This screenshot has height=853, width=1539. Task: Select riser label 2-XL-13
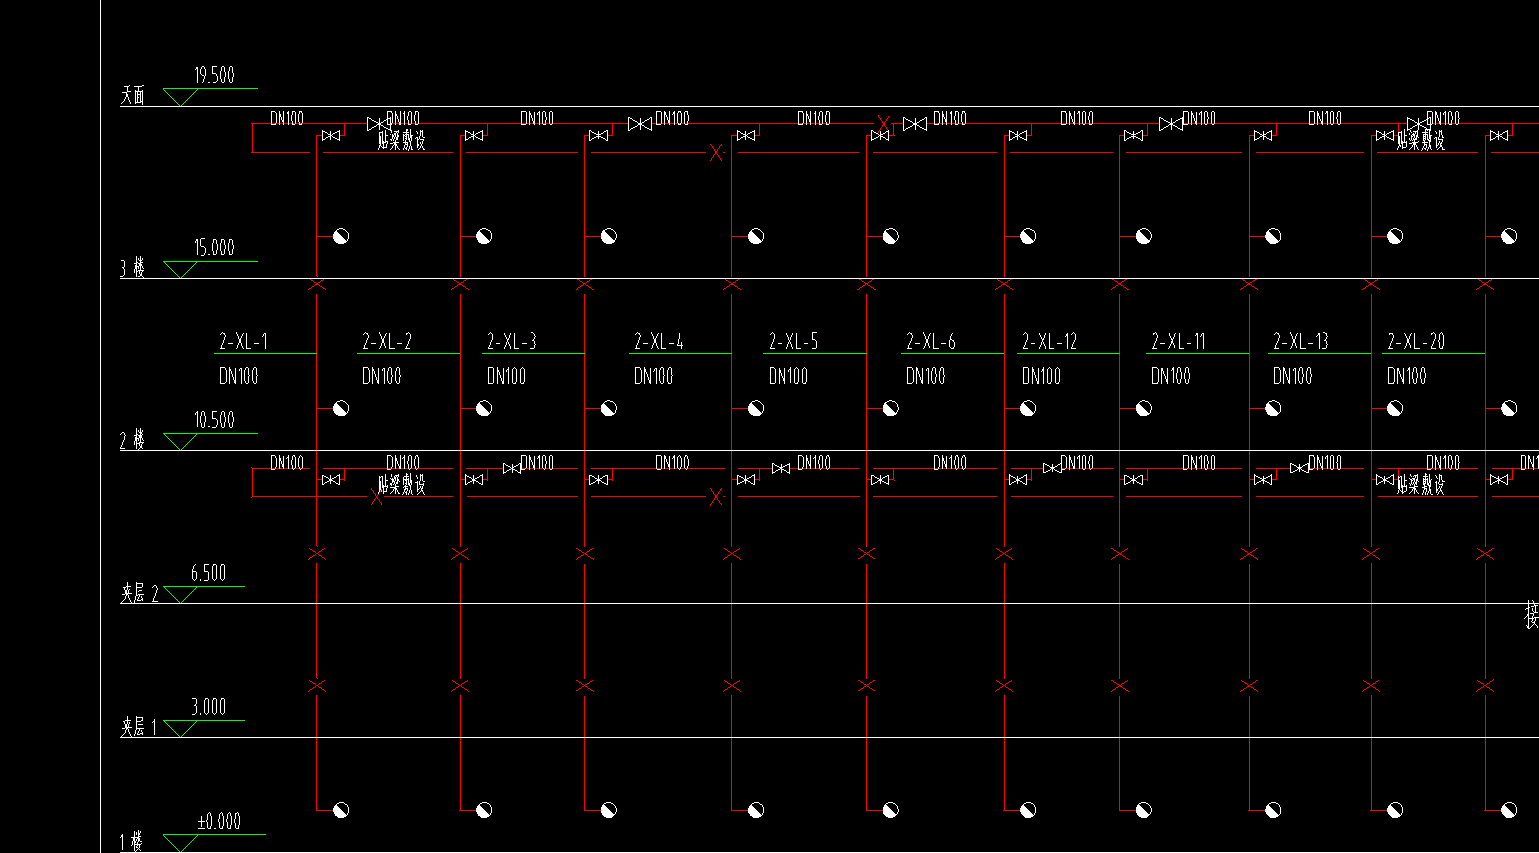(1301, 341)
